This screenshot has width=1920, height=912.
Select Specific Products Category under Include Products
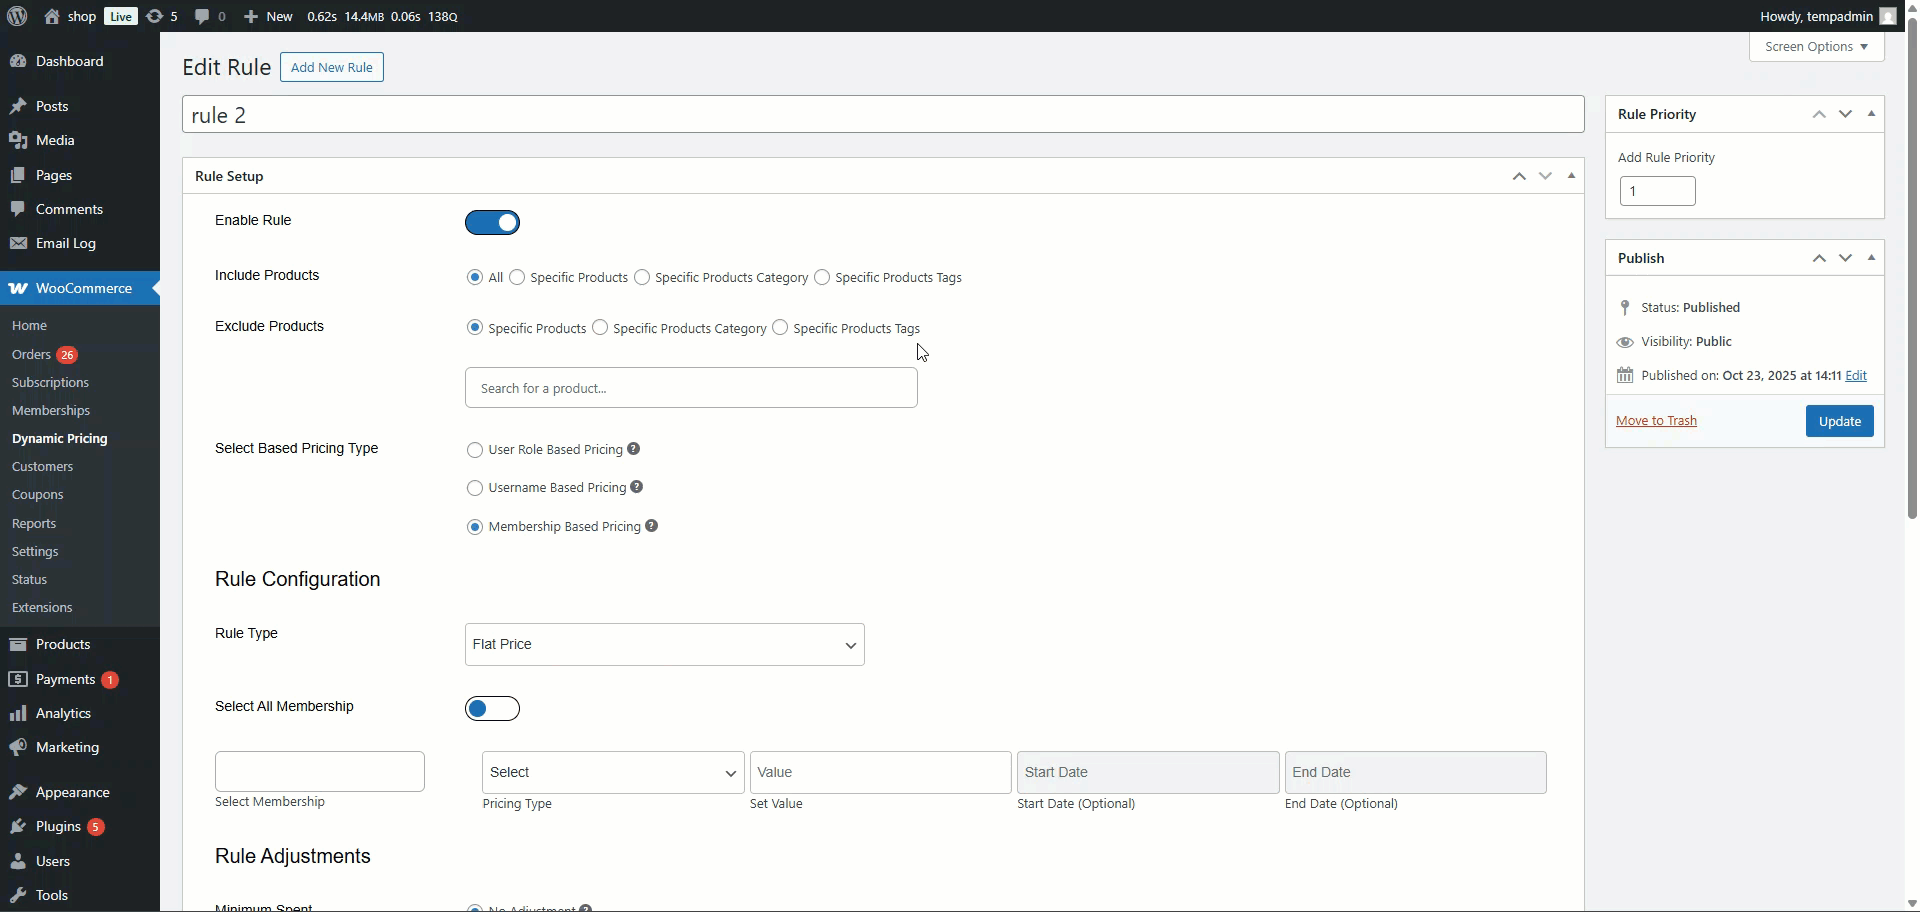click(x=642, y=277)
